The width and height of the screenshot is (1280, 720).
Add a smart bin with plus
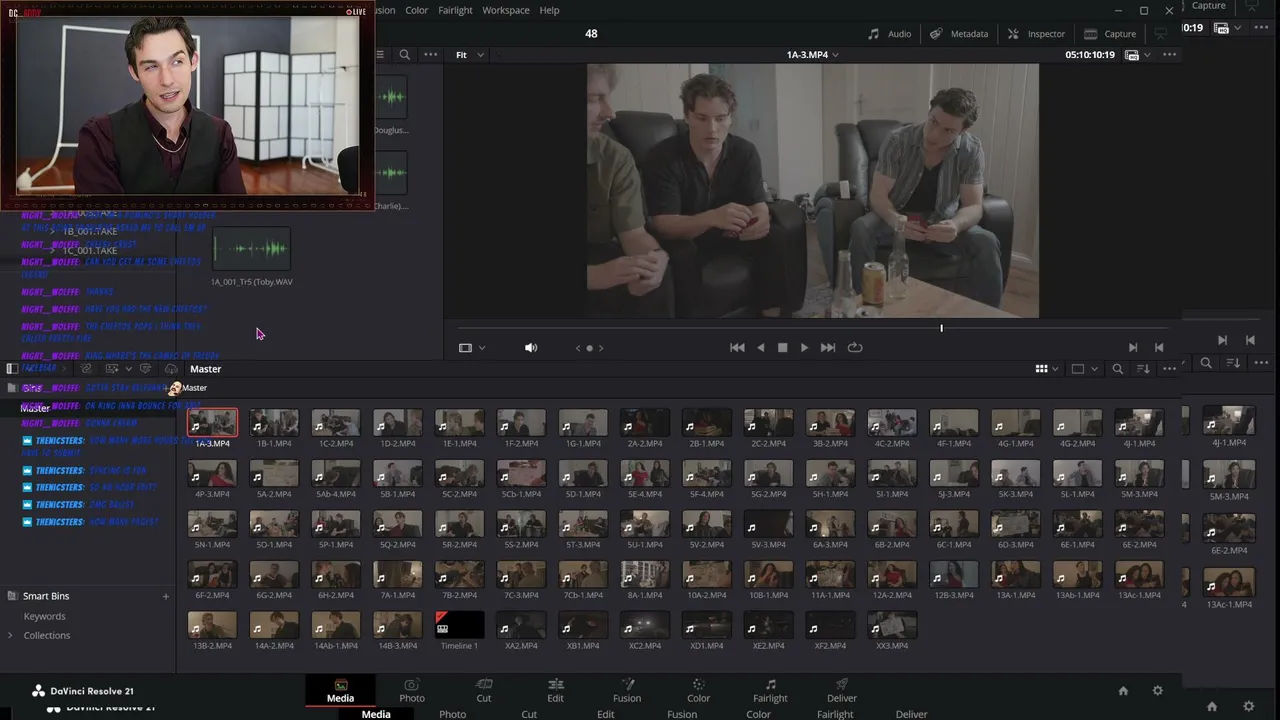pos(166,597)
